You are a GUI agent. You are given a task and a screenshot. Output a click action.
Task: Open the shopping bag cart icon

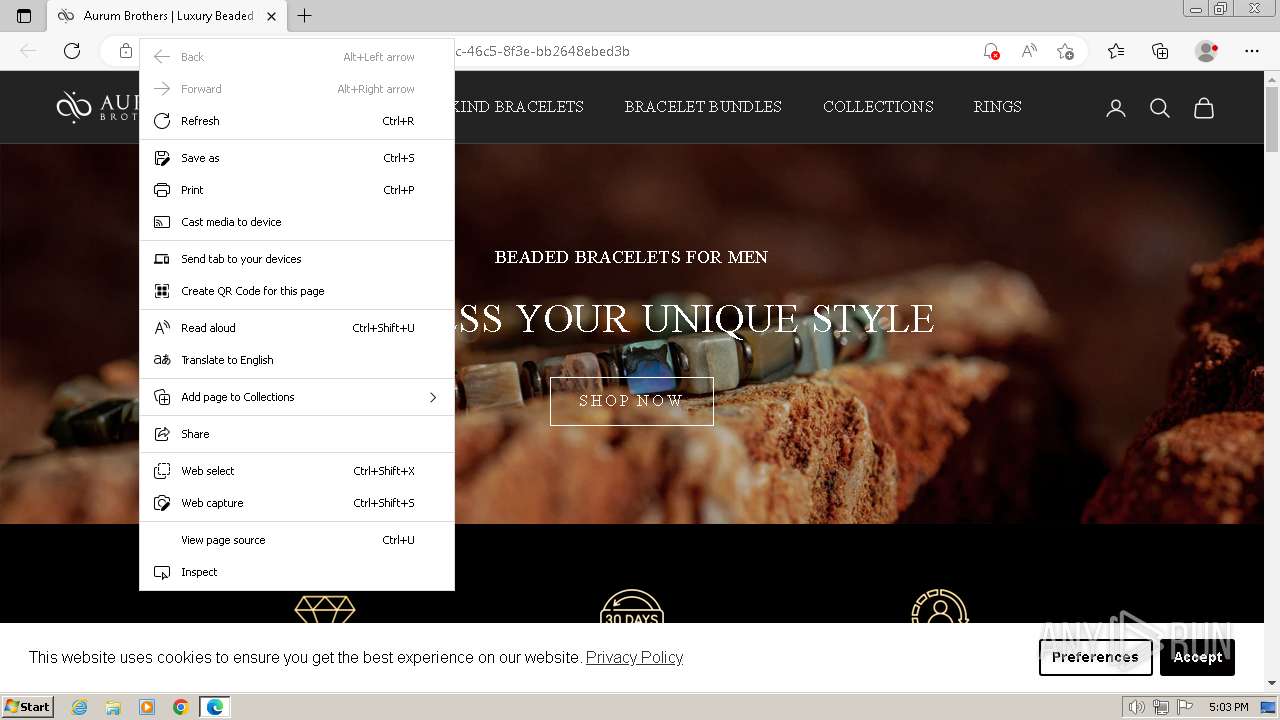1204,108
